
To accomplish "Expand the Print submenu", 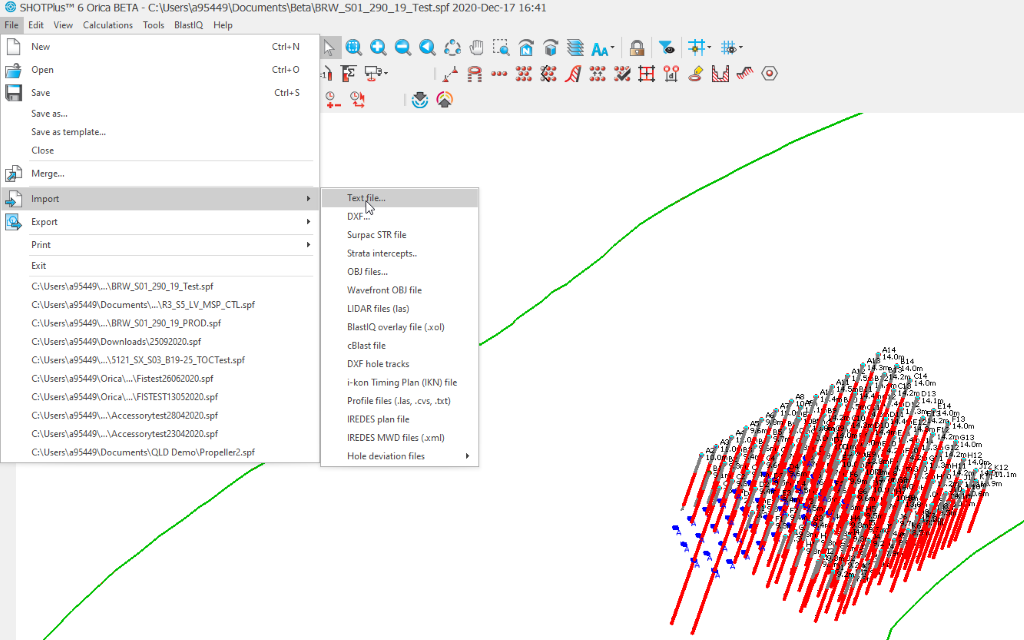I will (160, 245).
